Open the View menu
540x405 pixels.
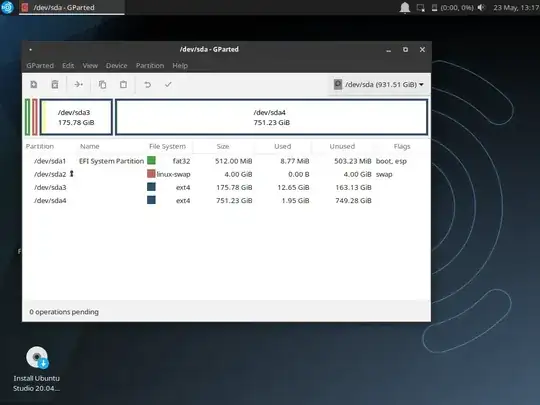[90, 65]
